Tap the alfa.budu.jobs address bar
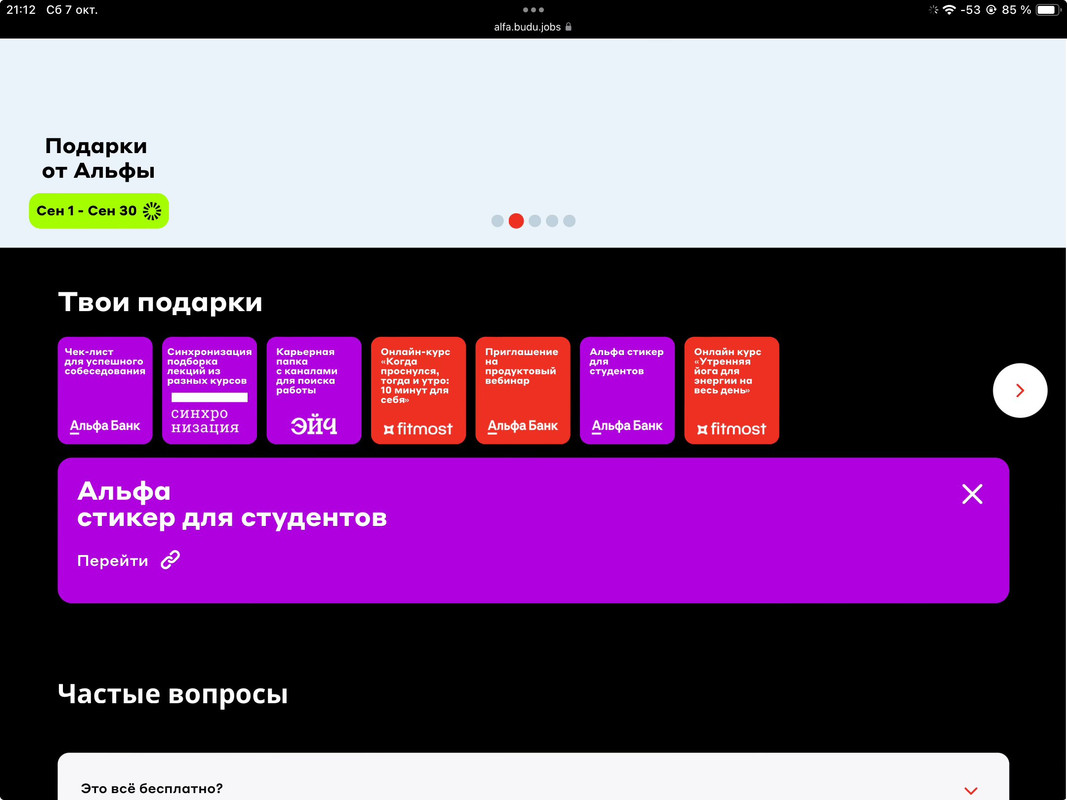 (533, 27)
